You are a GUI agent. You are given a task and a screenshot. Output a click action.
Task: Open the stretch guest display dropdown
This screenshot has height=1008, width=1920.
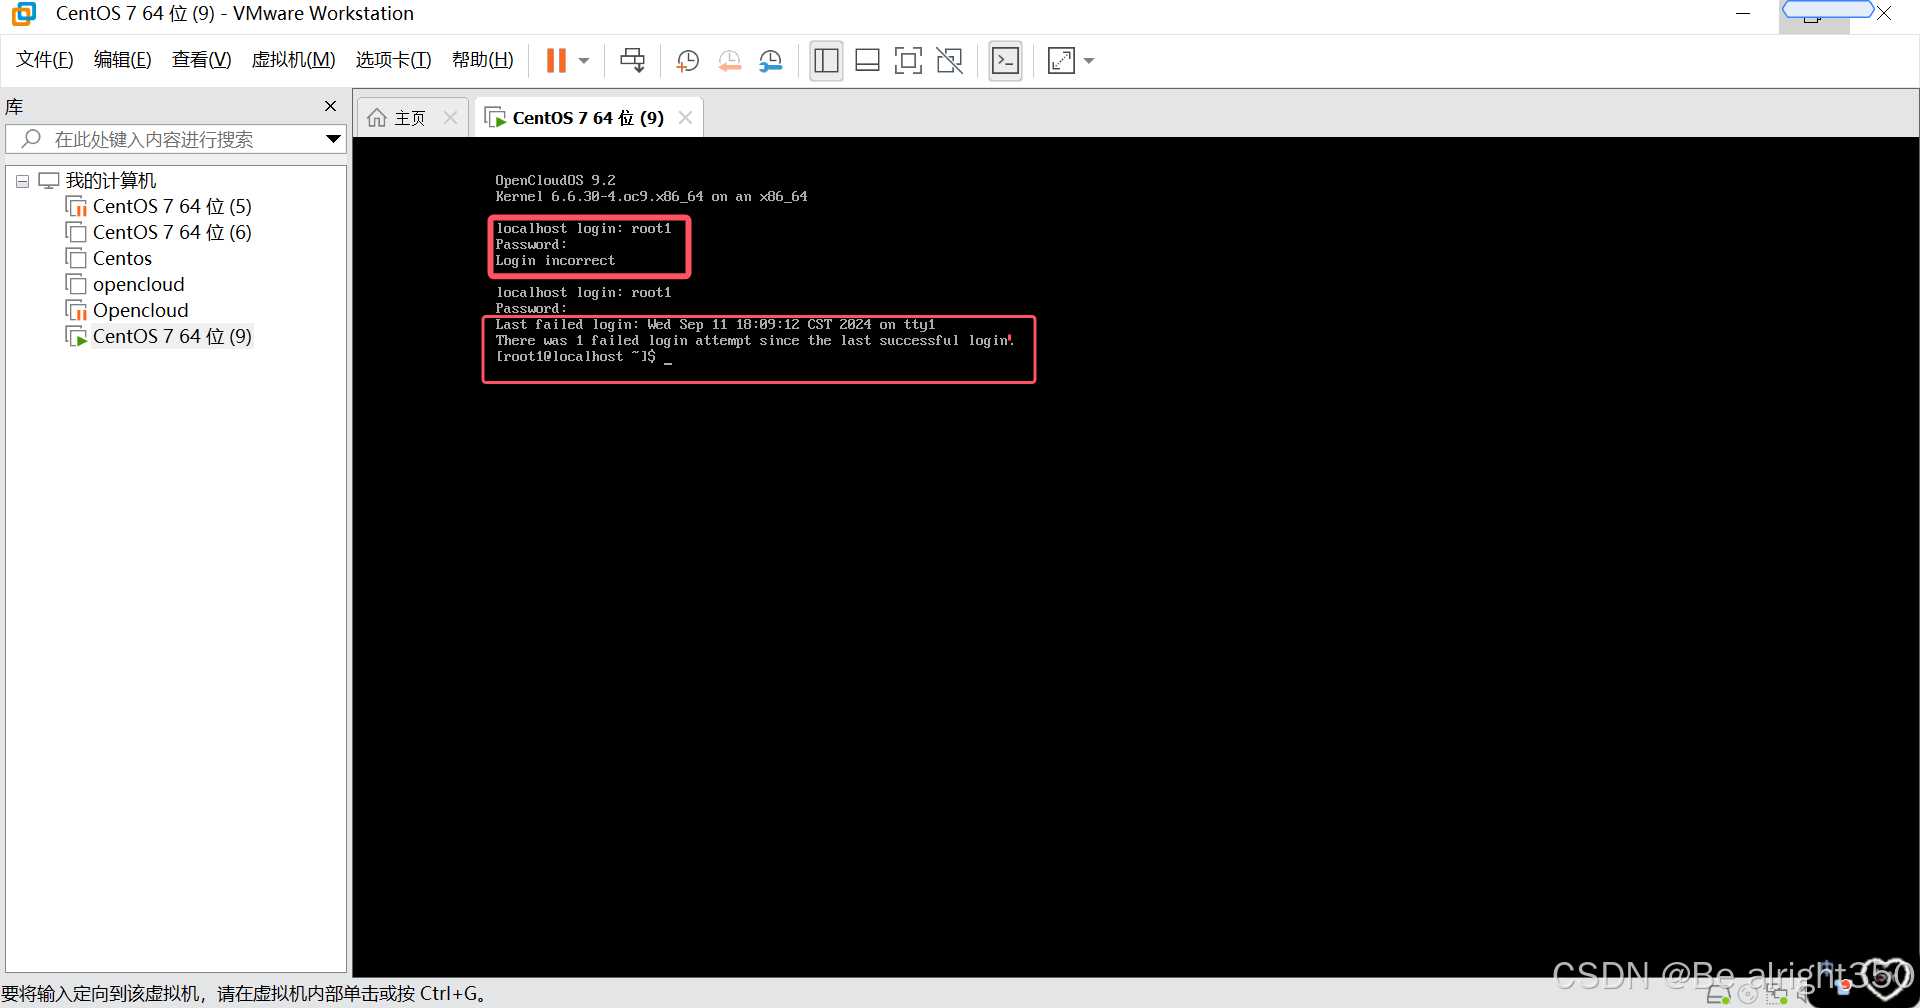pyautogui.click(x=1088, y=60)
